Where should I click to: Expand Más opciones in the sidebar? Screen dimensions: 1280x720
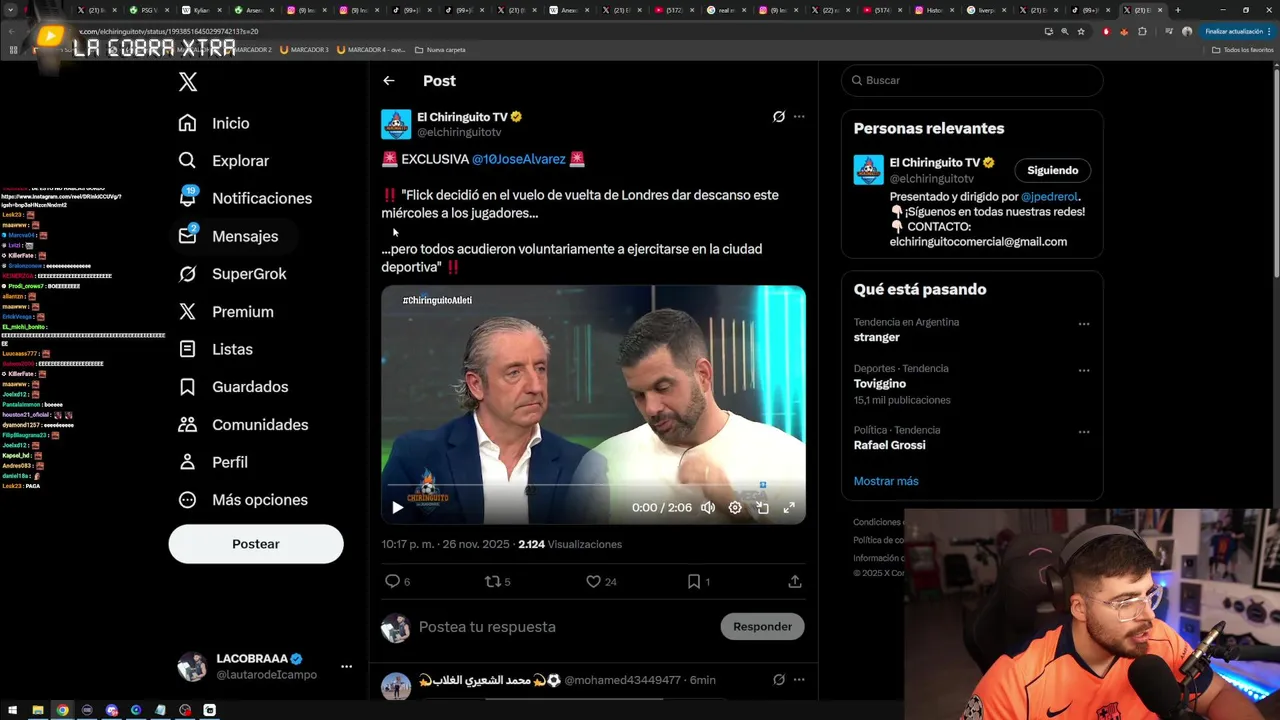click(x=243, y=500)
